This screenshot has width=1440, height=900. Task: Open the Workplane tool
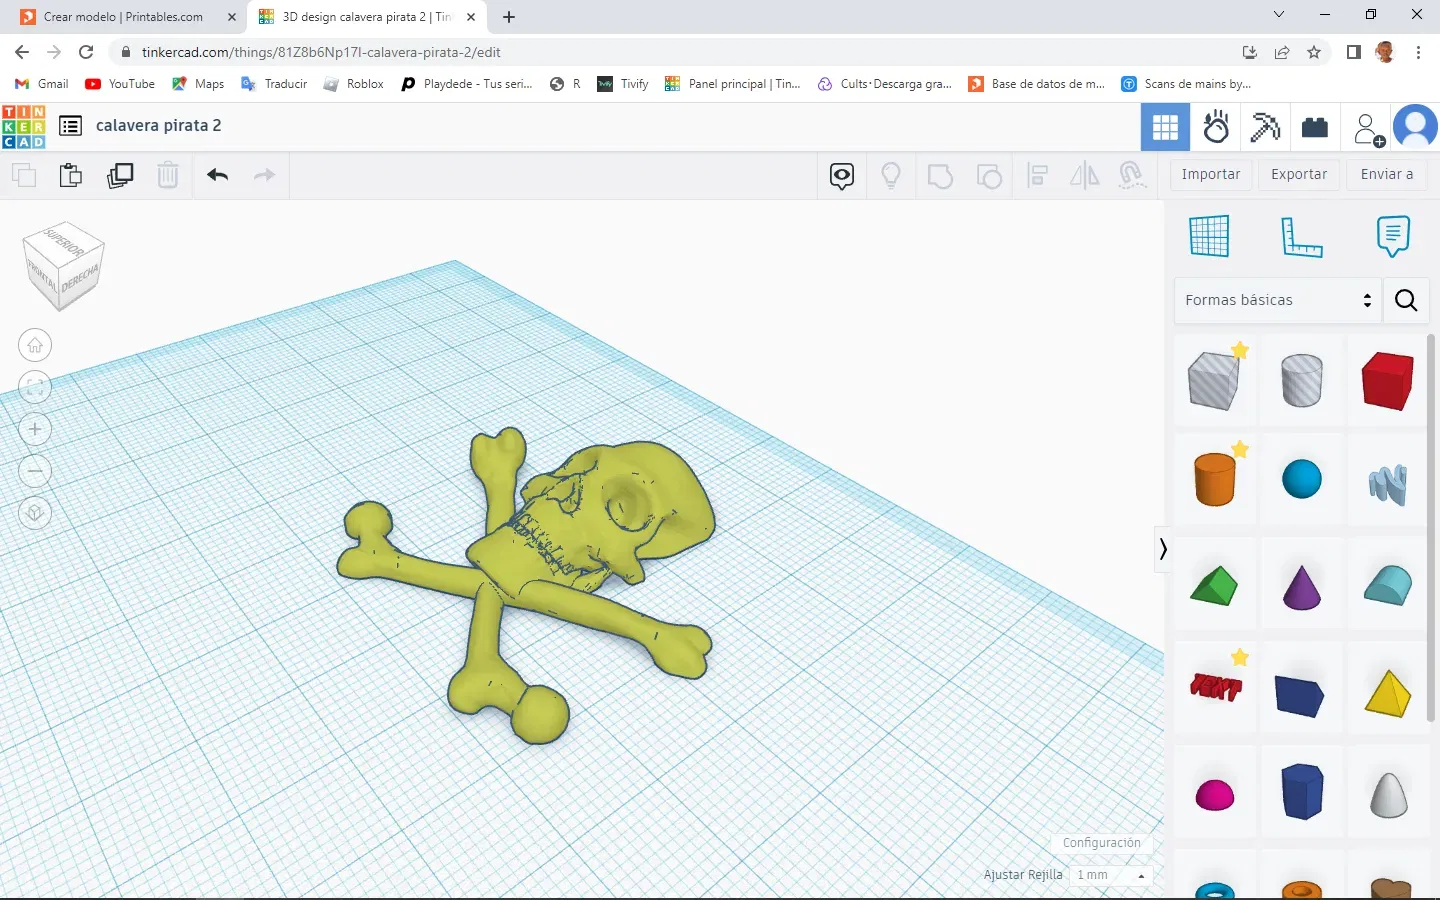coord(1209,237)
